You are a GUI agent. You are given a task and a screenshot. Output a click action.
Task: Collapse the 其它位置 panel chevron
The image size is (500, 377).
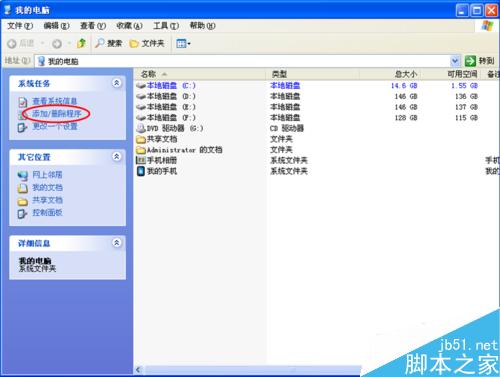(x=116, y=156)
